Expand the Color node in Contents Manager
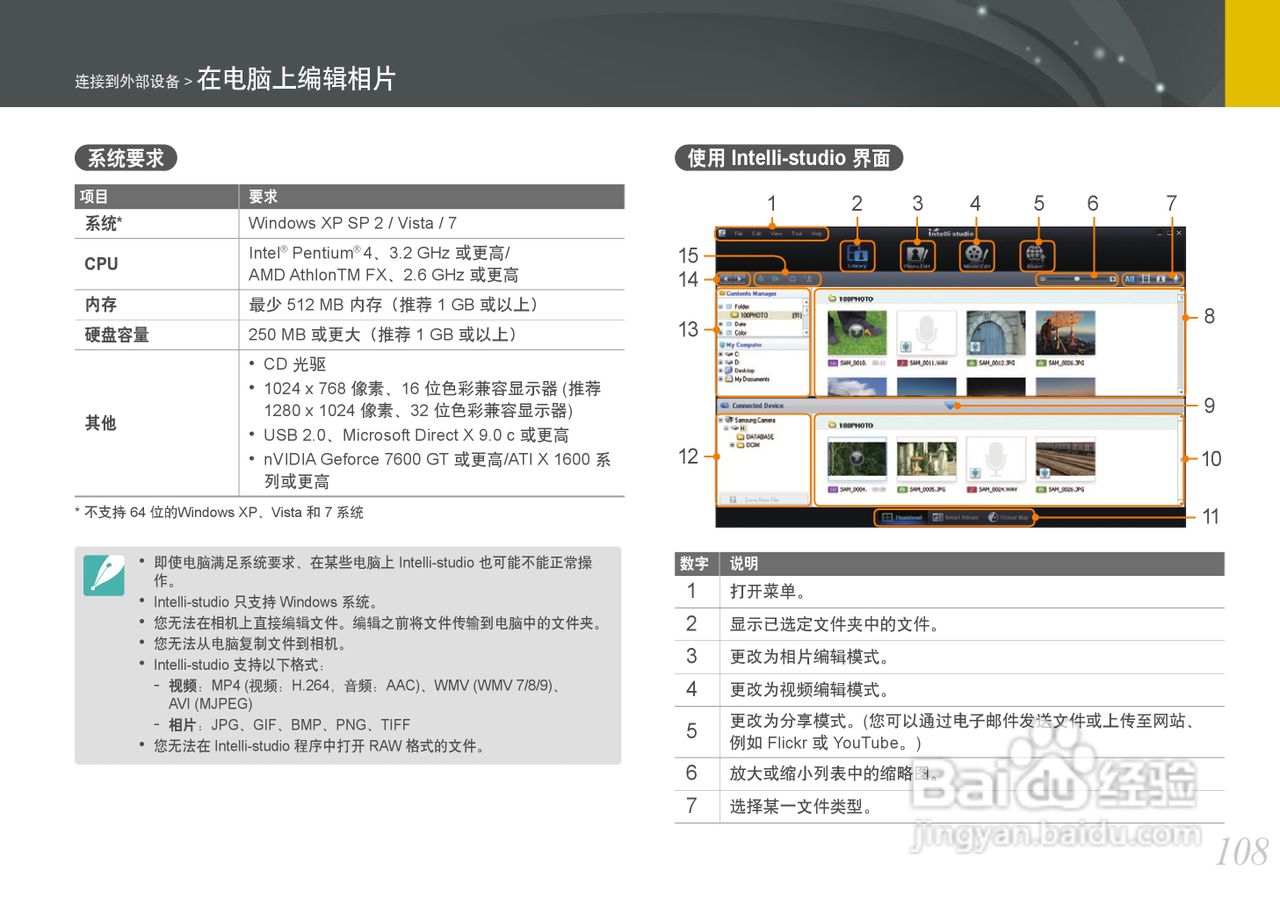Viewport: 1280px width, 906px height. (x=721, y=333)
